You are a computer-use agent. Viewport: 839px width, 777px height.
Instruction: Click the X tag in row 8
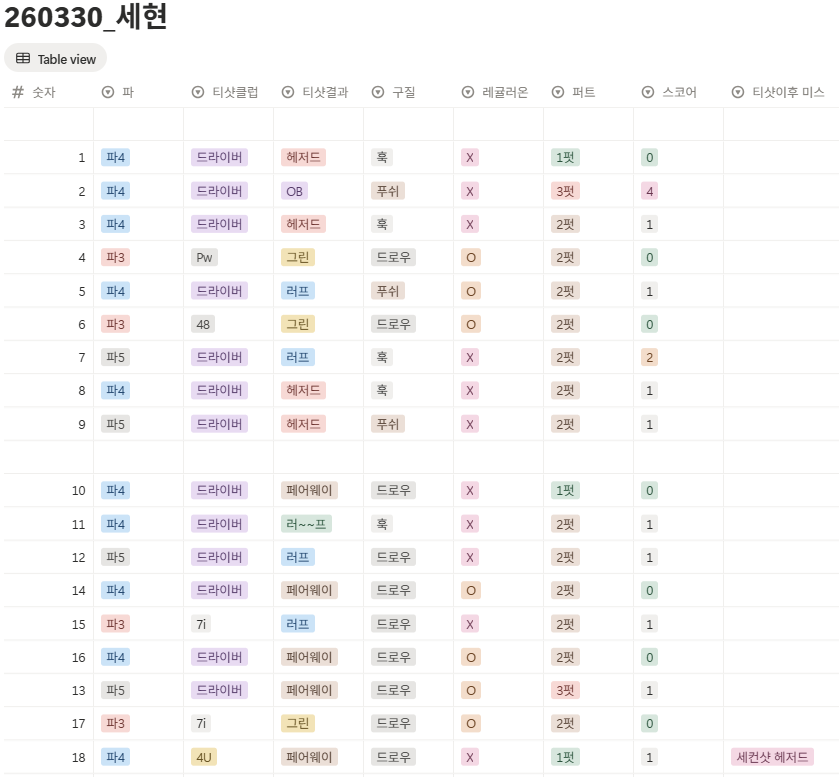(x=470, y=391)
